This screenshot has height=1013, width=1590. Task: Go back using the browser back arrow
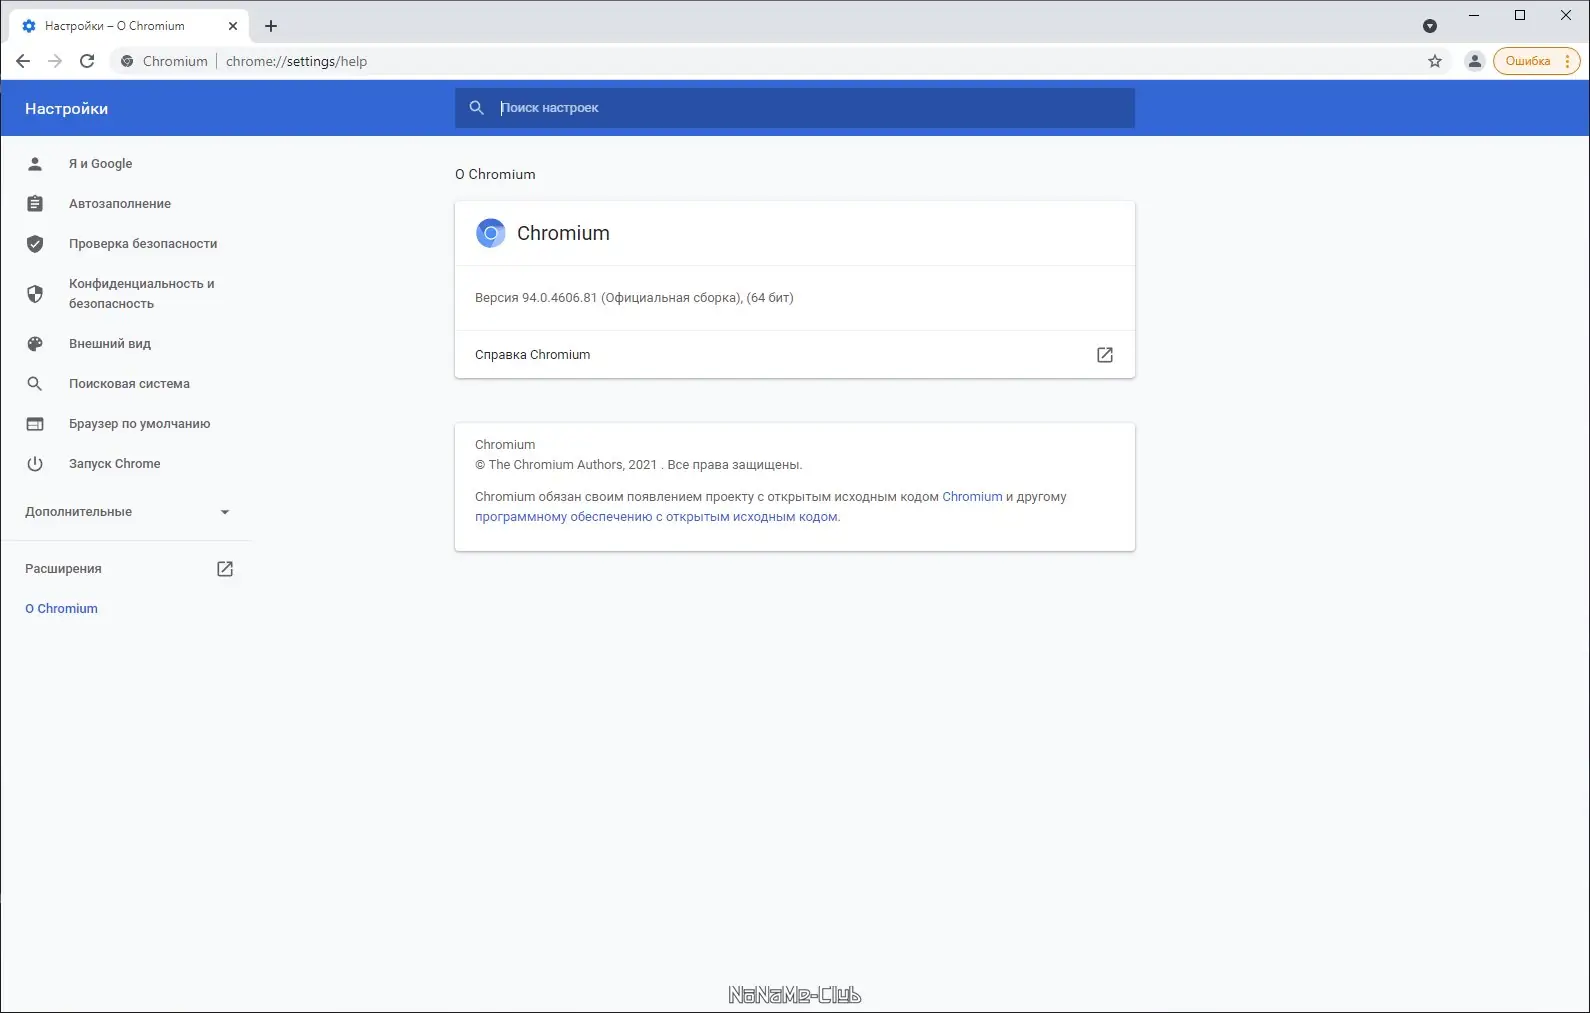23,61
